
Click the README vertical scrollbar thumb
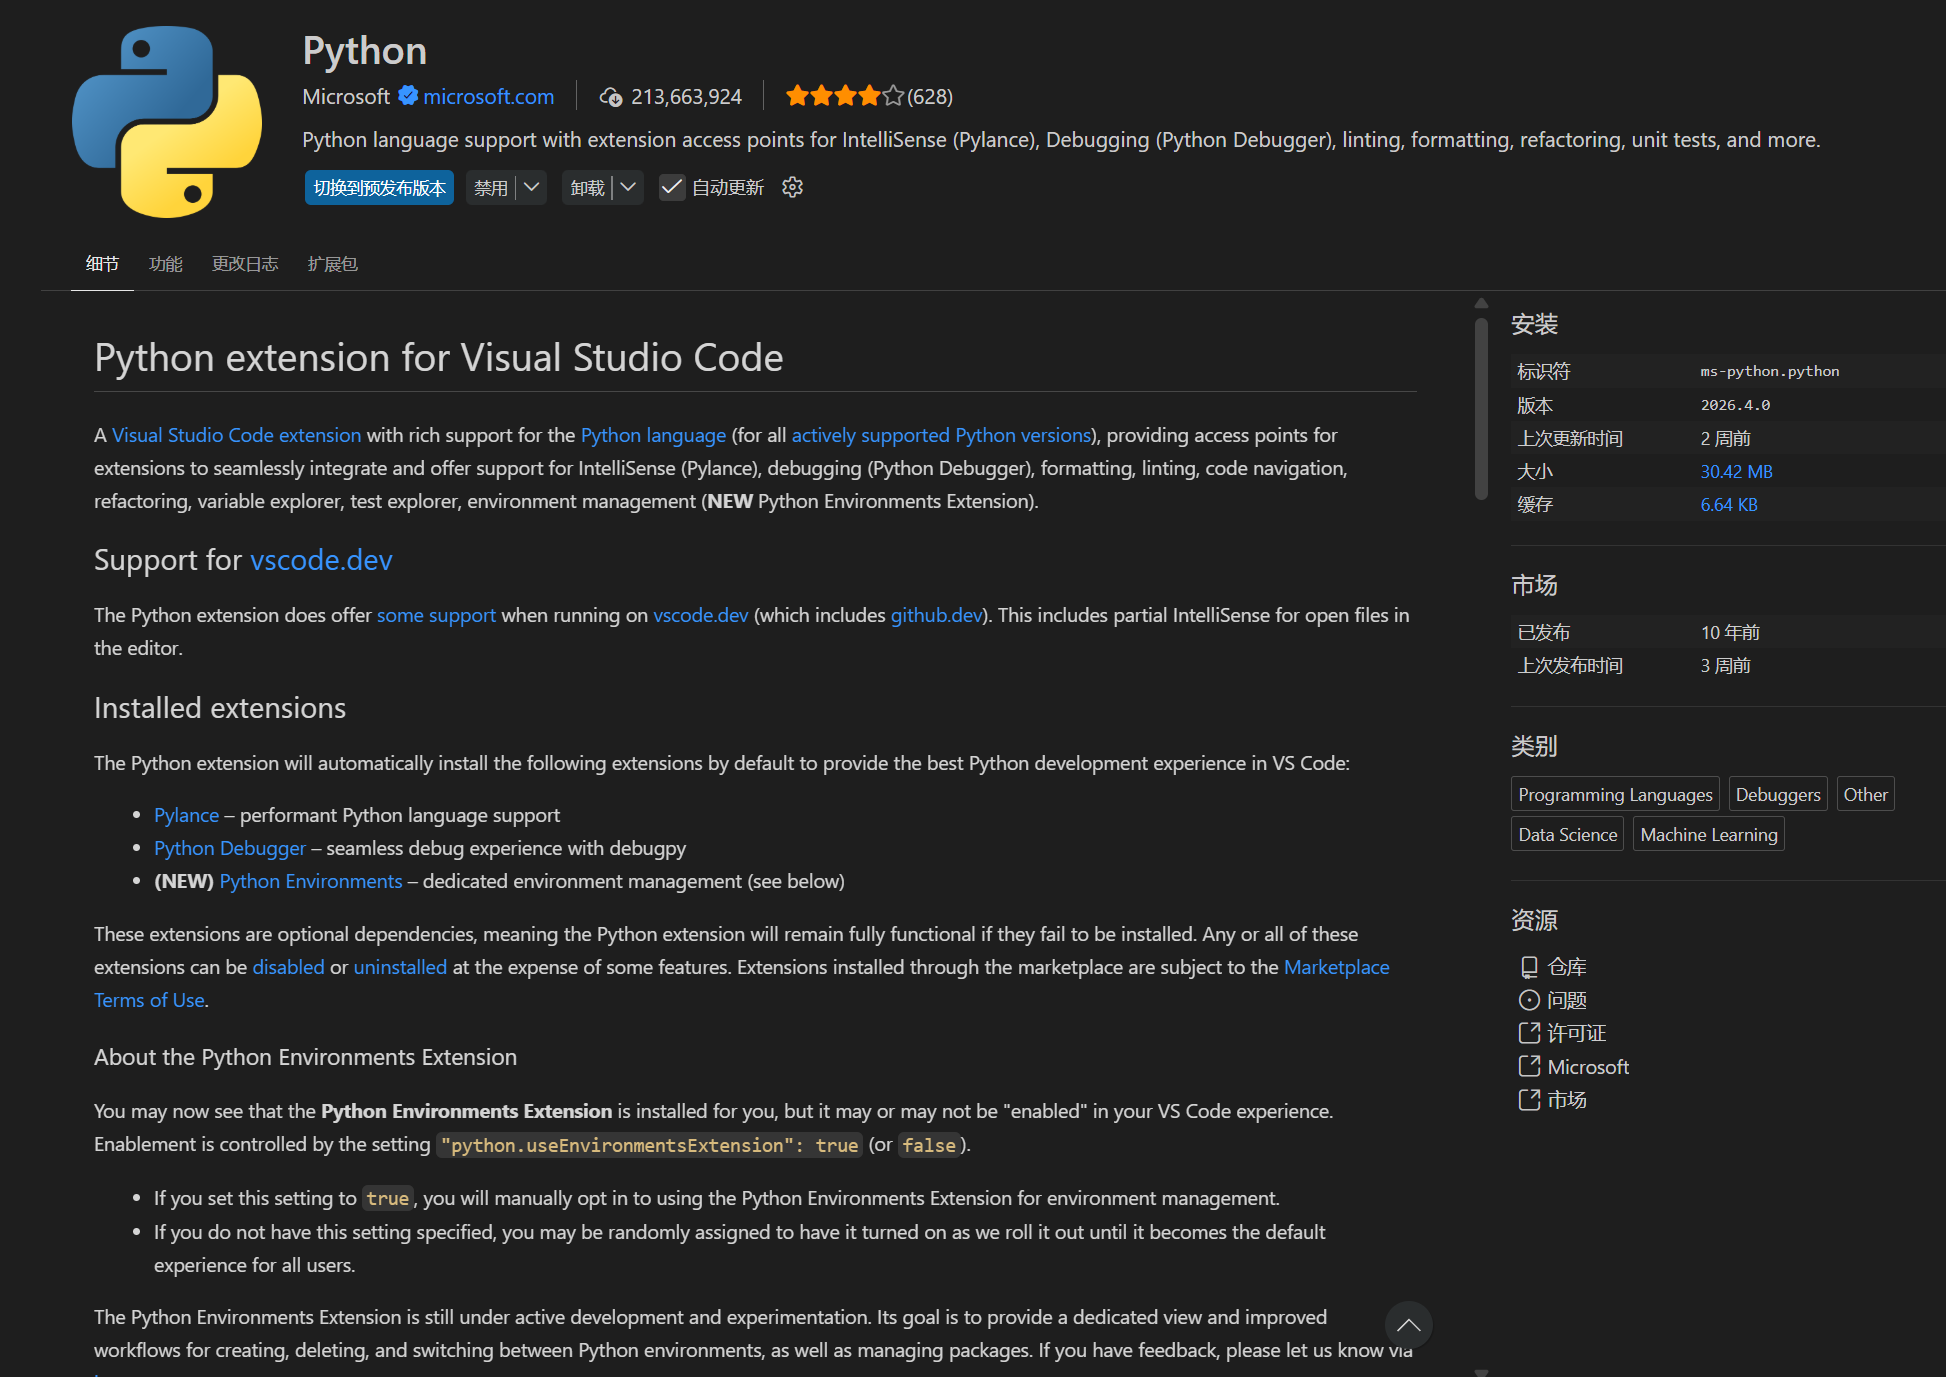pyautogui.click(x=1481, y=408)
